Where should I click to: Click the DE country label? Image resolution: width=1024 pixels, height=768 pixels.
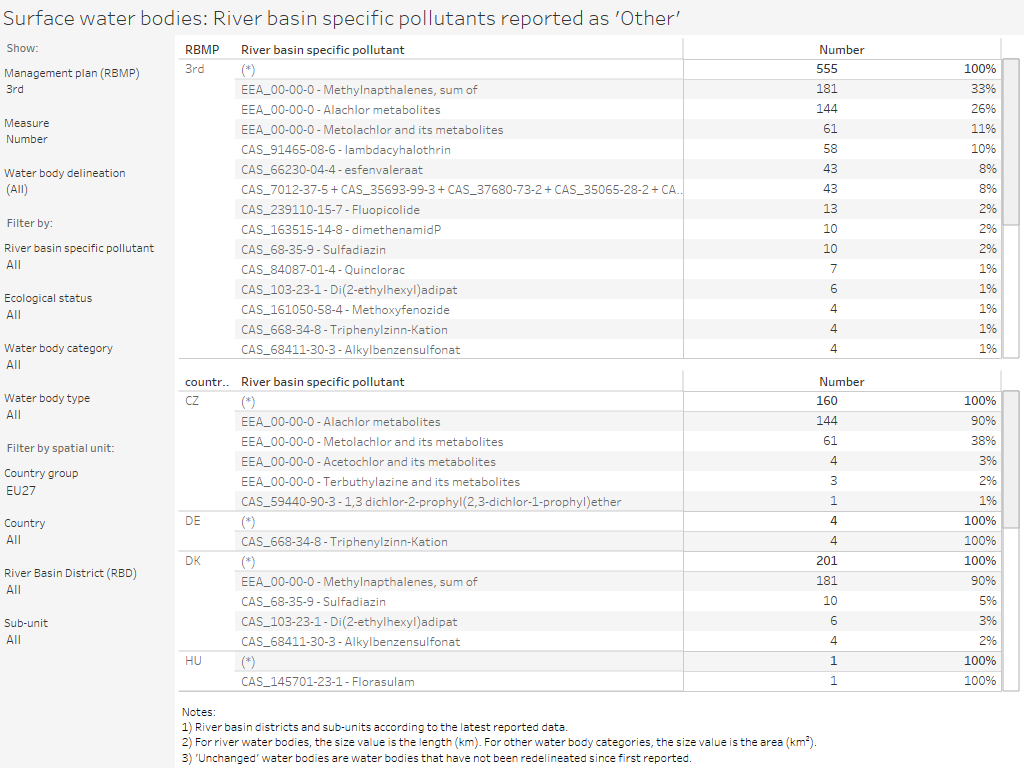(193, 521)
